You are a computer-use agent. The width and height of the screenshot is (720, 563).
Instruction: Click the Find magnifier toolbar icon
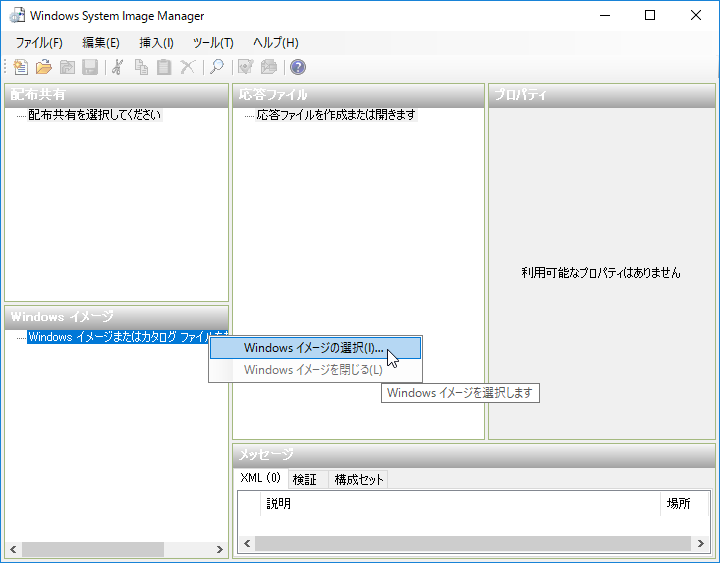tap(216, 67)
